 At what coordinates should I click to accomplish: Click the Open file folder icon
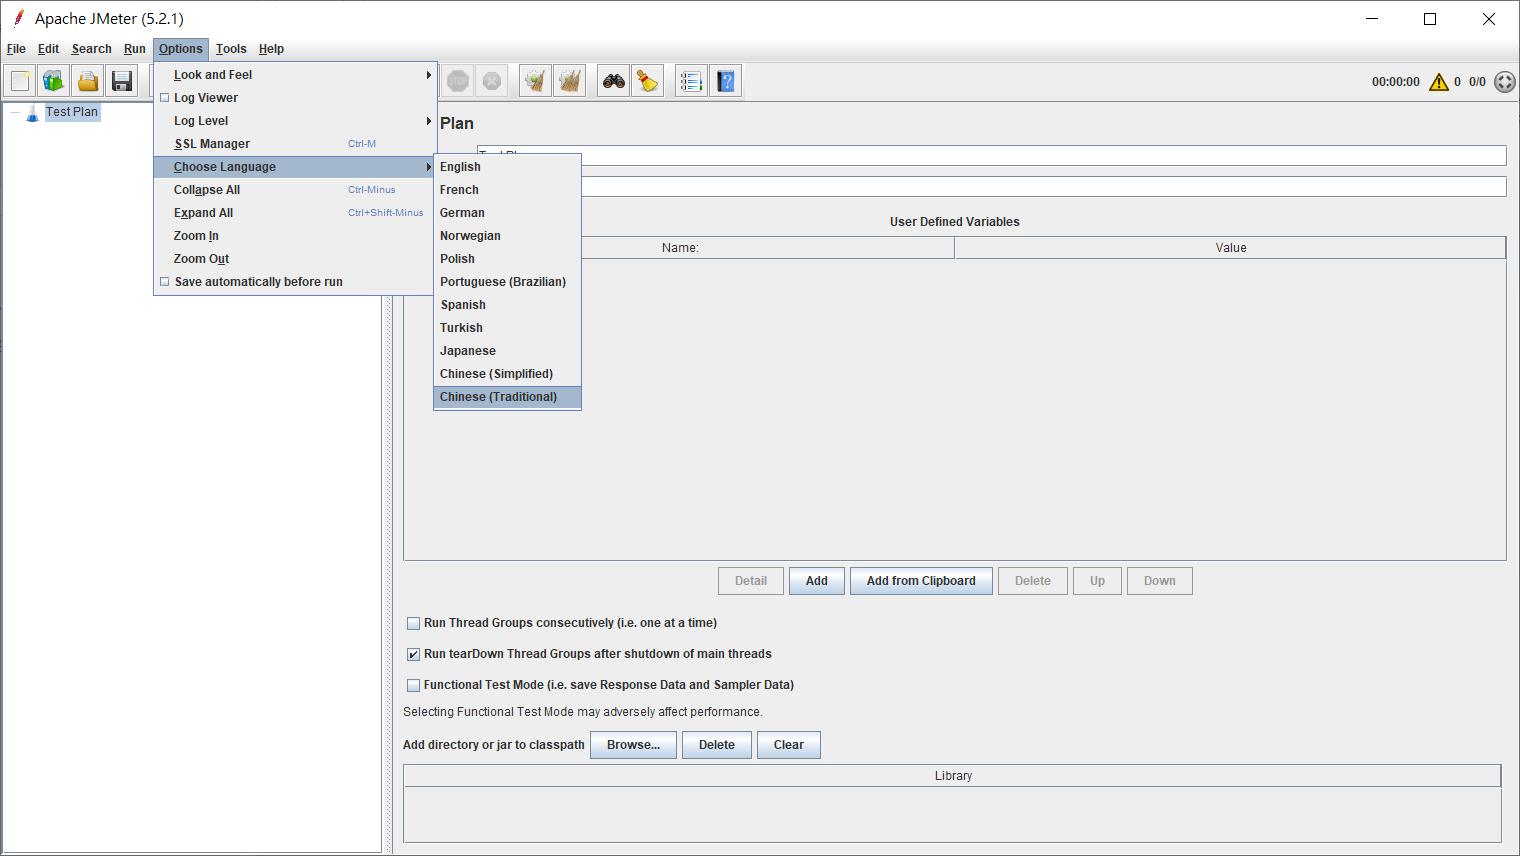[88, 81]
